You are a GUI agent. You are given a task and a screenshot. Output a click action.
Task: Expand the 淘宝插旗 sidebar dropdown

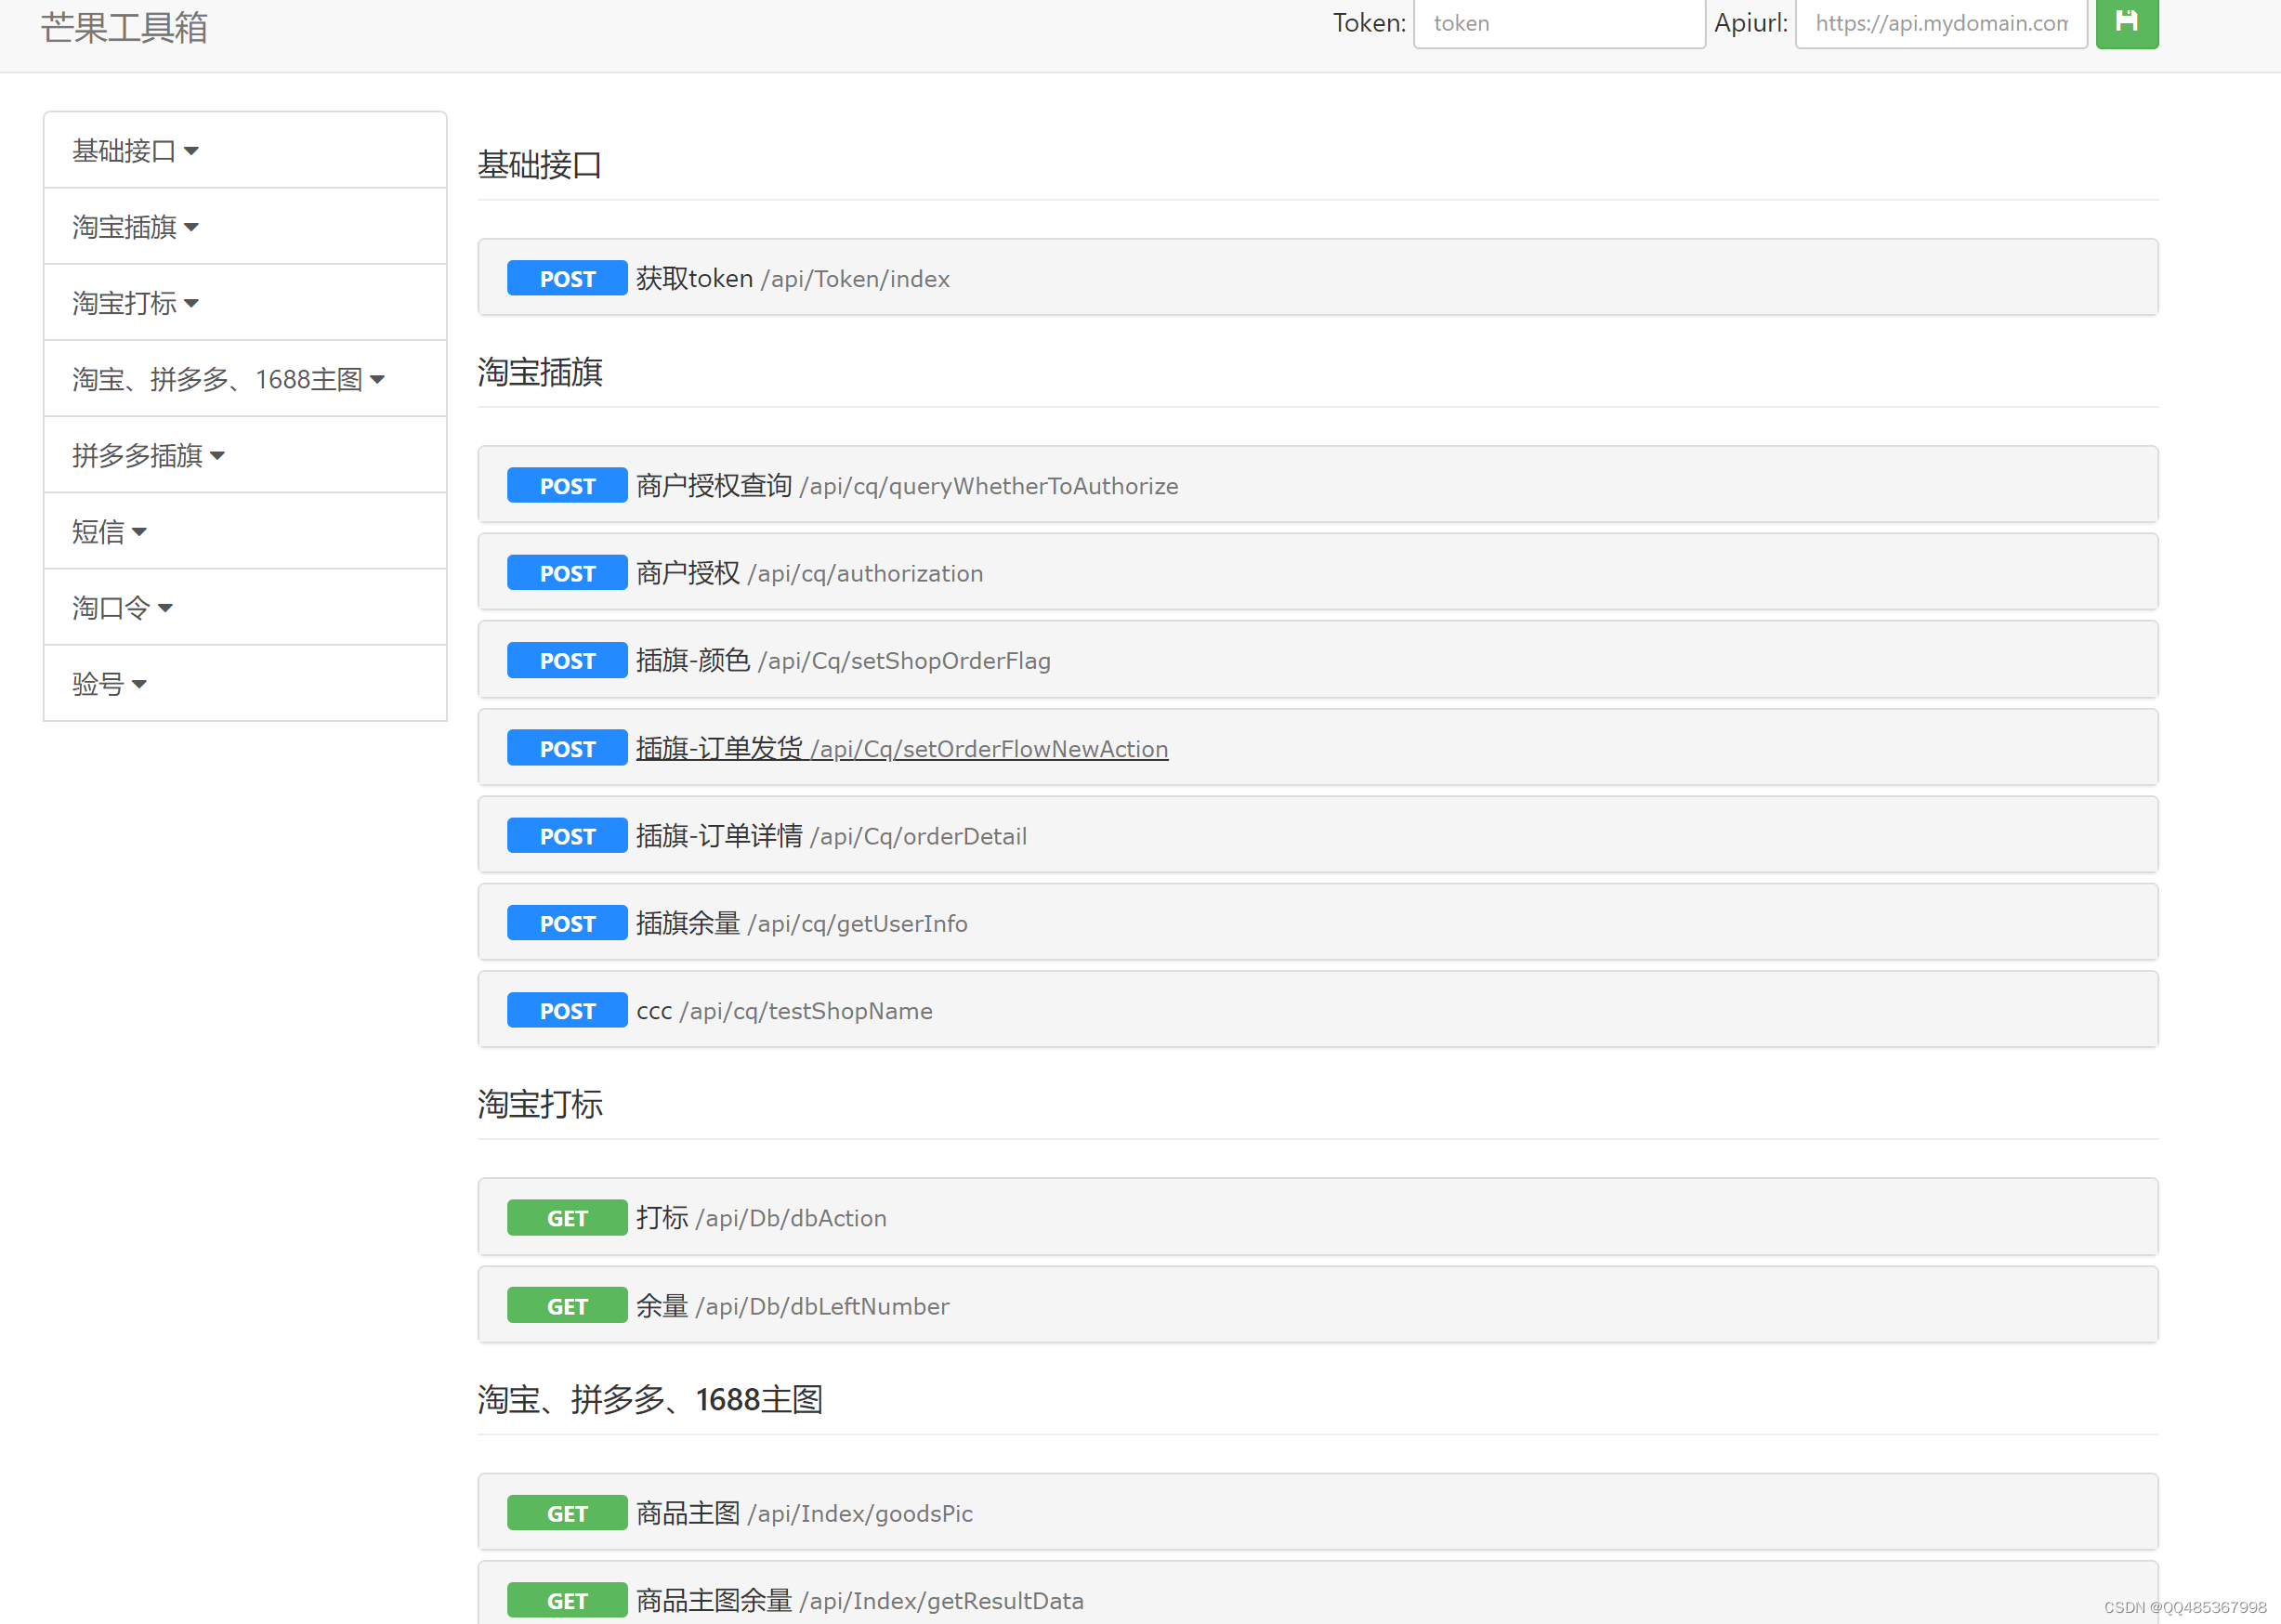(x=136, y=227)
